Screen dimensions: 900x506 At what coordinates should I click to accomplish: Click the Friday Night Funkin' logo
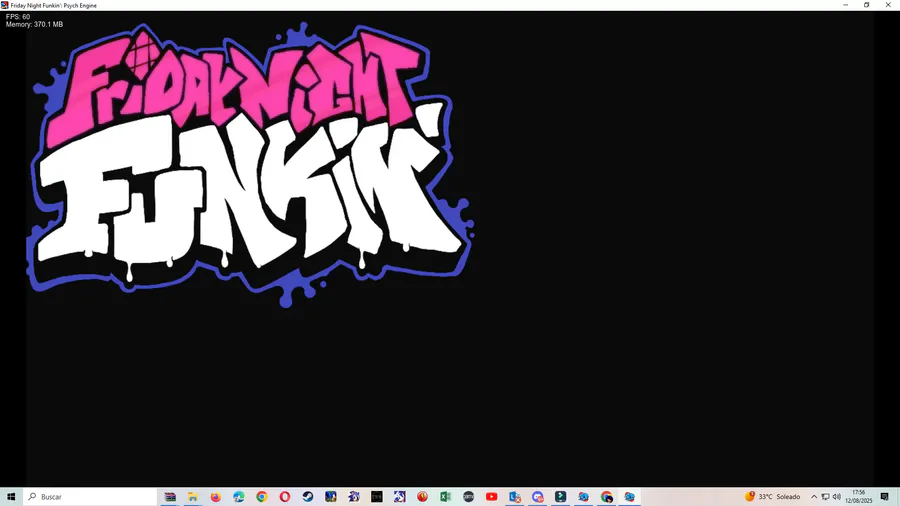pyautogui.click(x=250, y=165)
